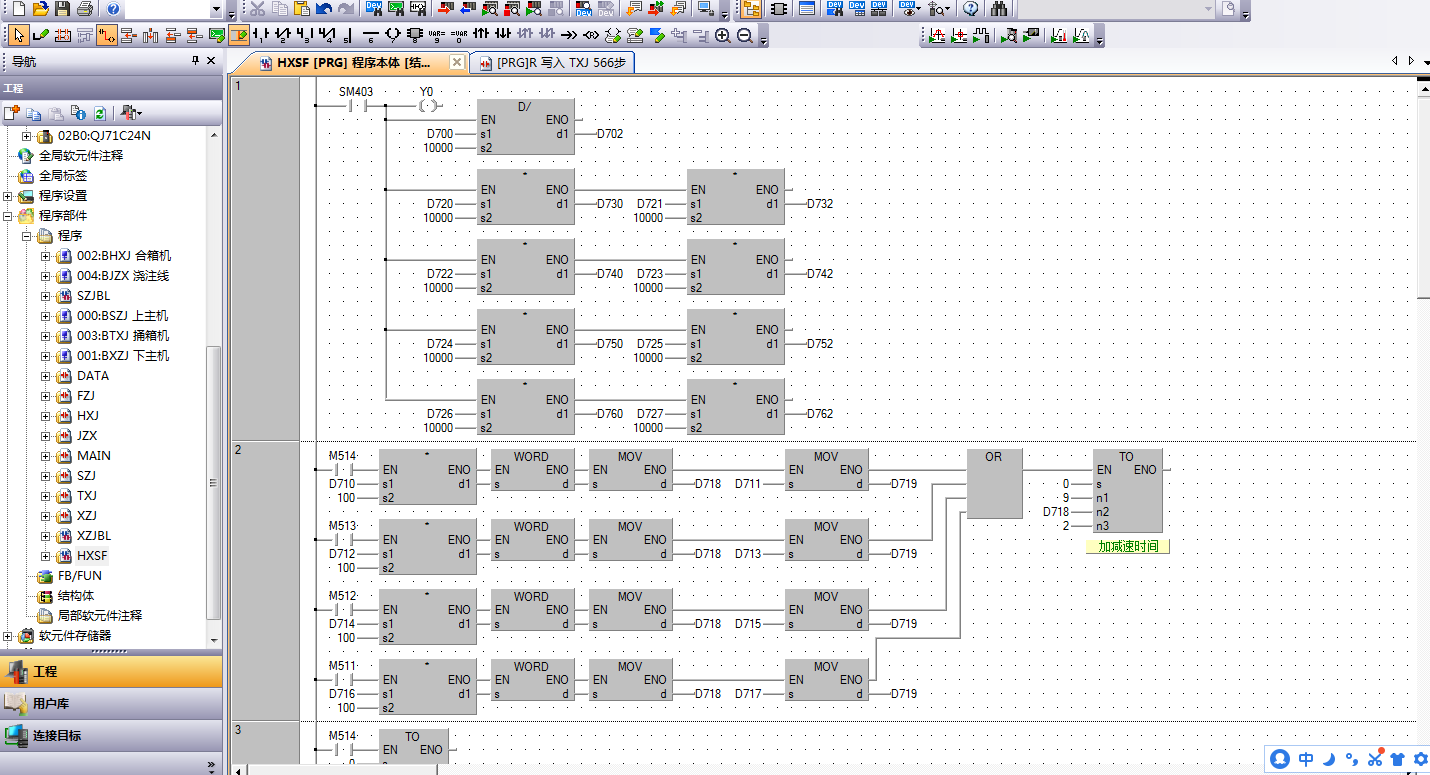Click the Undo arrow icon
This screenshot has height=775, width=1430.
(x=324, y=9)
